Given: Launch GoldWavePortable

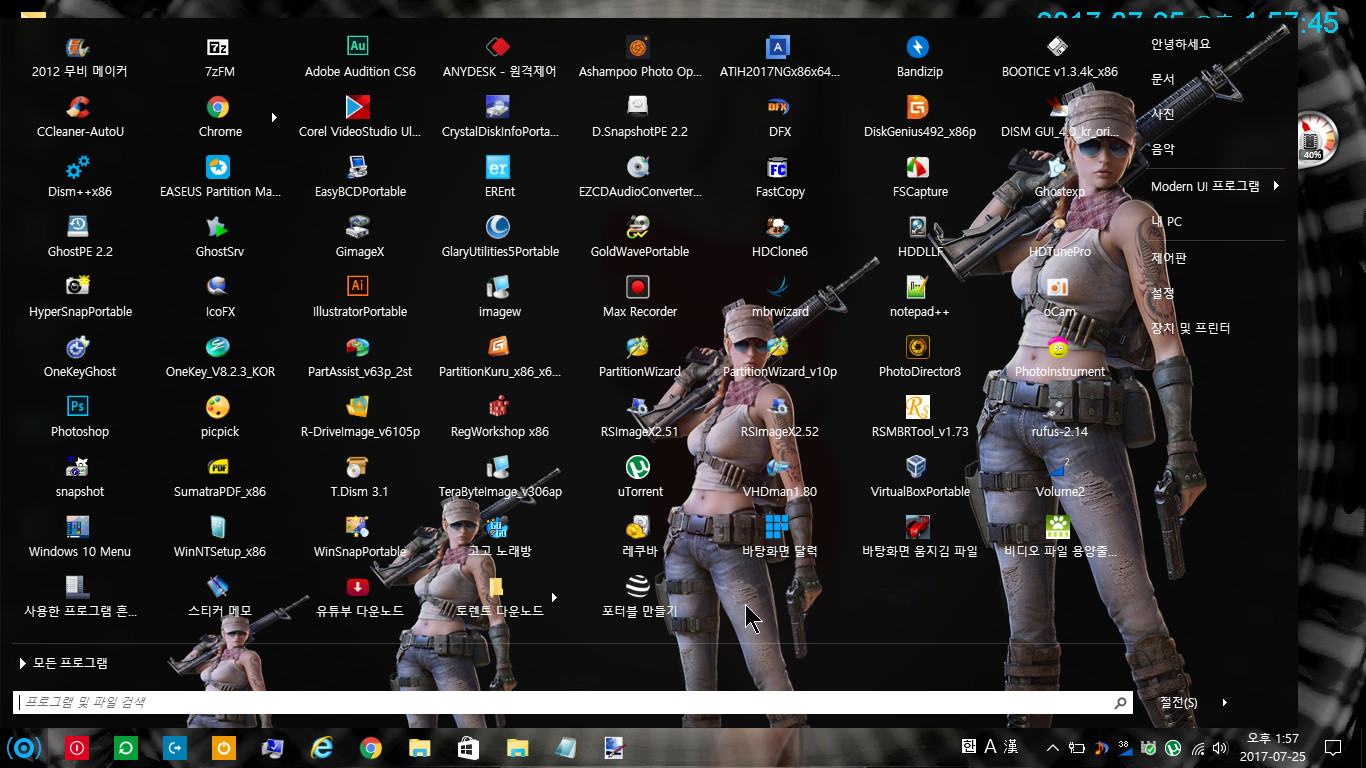Looking at the screenshot, I should click(640, 238).
